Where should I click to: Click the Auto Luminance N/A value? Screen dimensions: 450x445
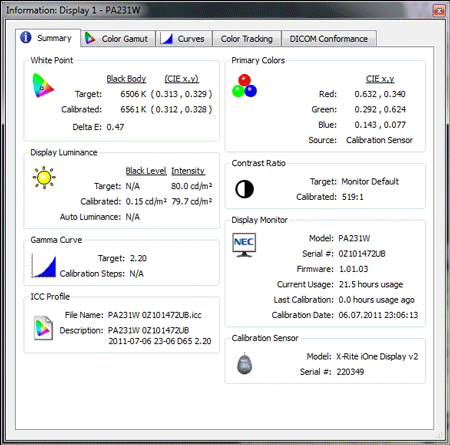point(133,217)
